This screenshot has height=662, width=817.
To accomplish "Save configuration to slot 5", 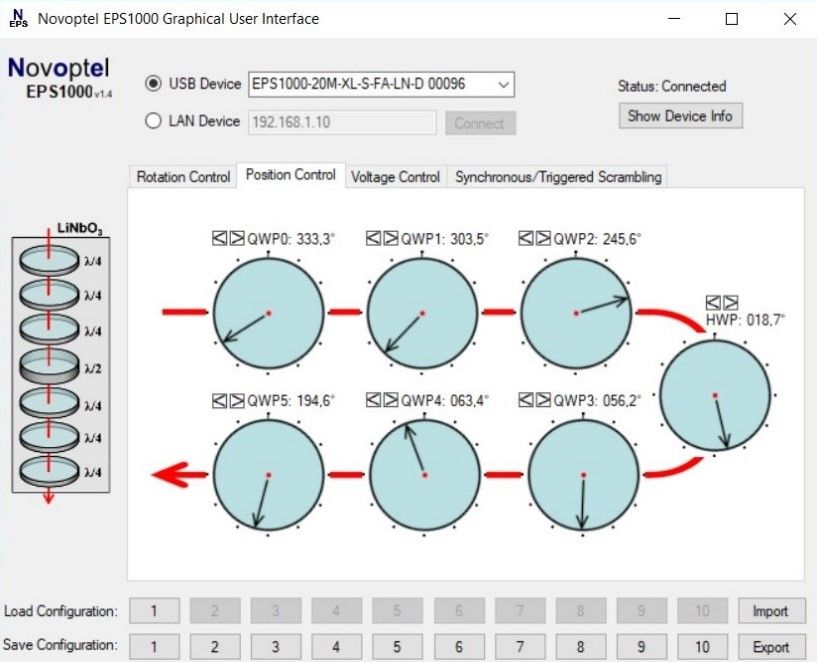I will (397, 646).
